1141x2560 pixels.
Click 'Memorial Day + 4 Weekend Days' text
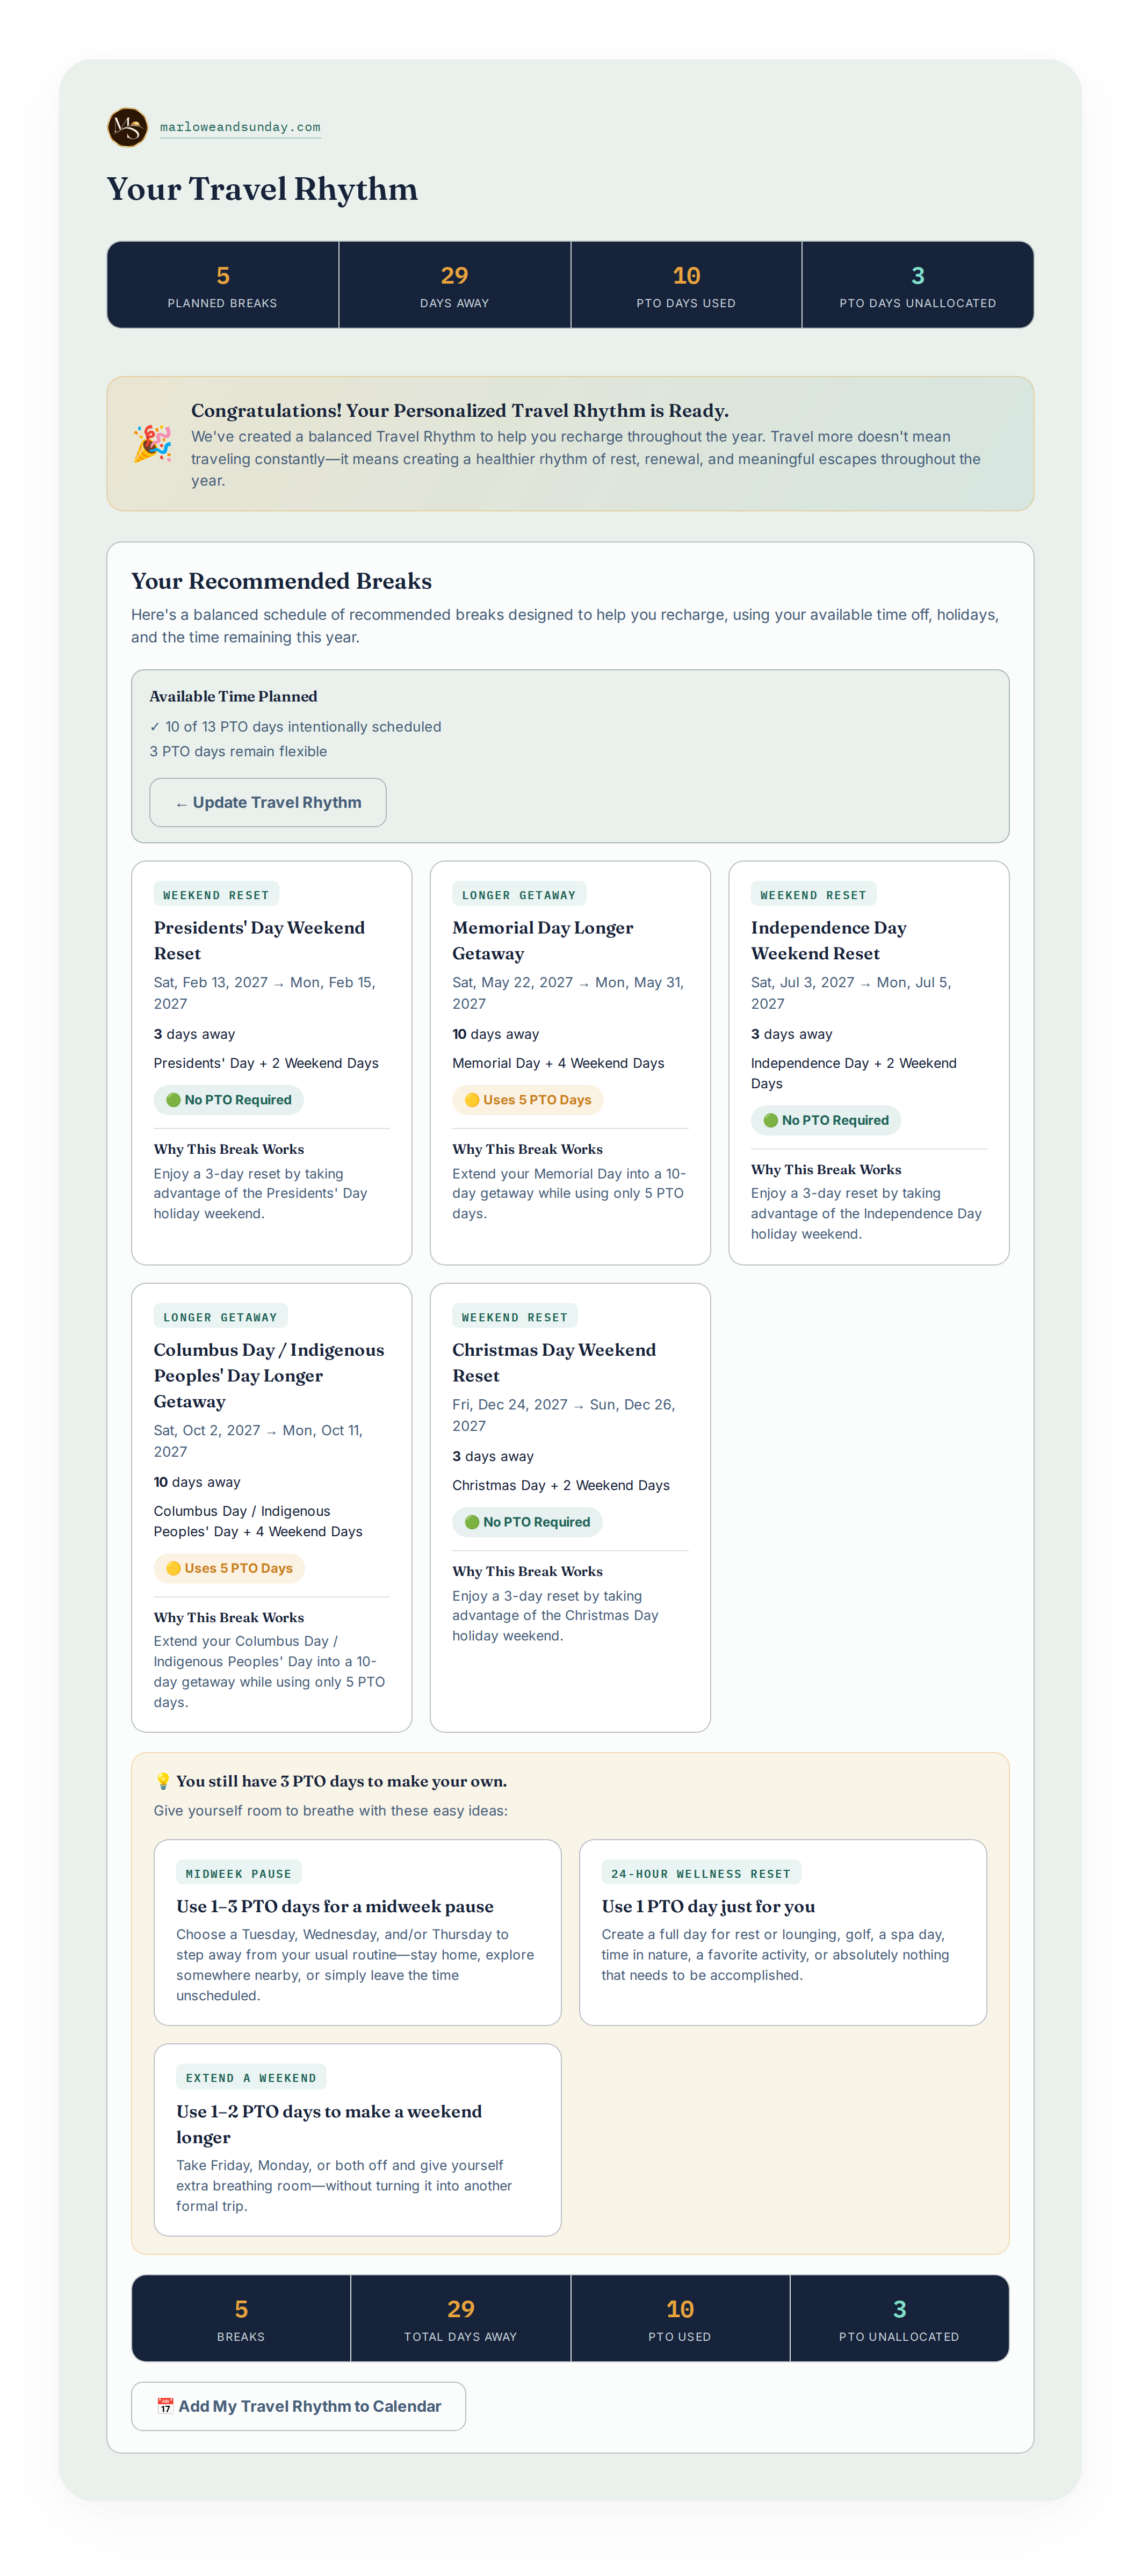click(558, 1062)
